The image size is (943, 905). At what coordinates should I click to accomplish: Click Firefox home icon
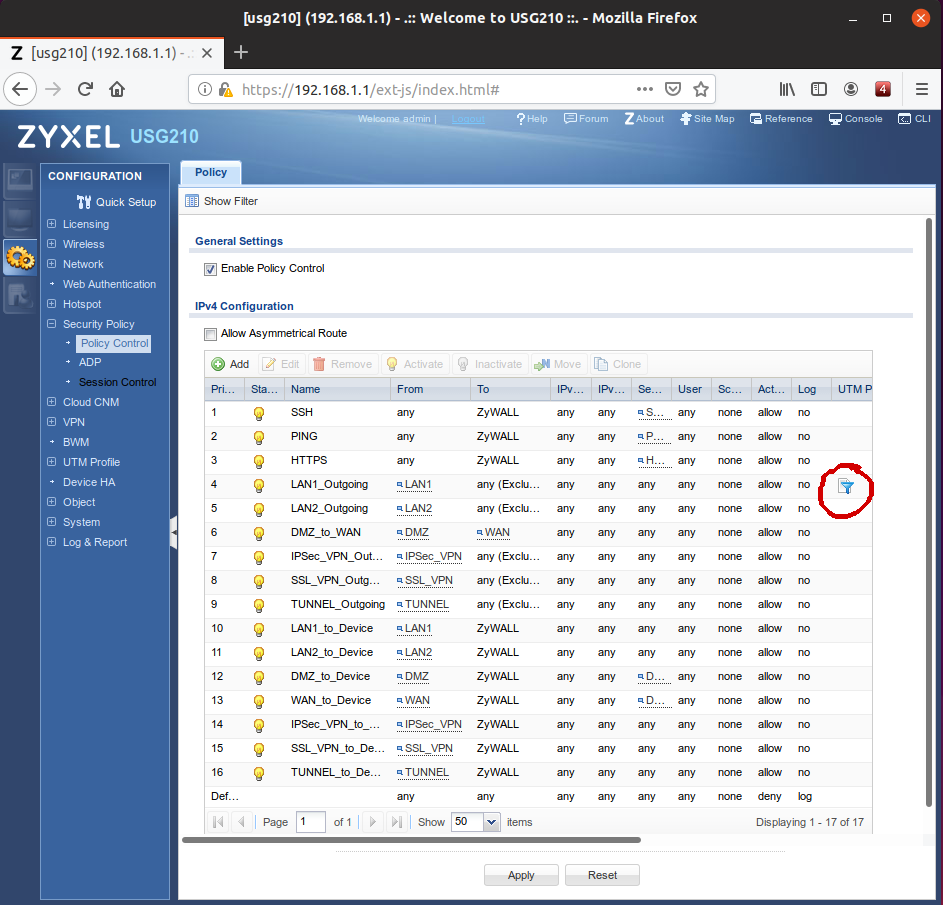(x=117, y=89)
